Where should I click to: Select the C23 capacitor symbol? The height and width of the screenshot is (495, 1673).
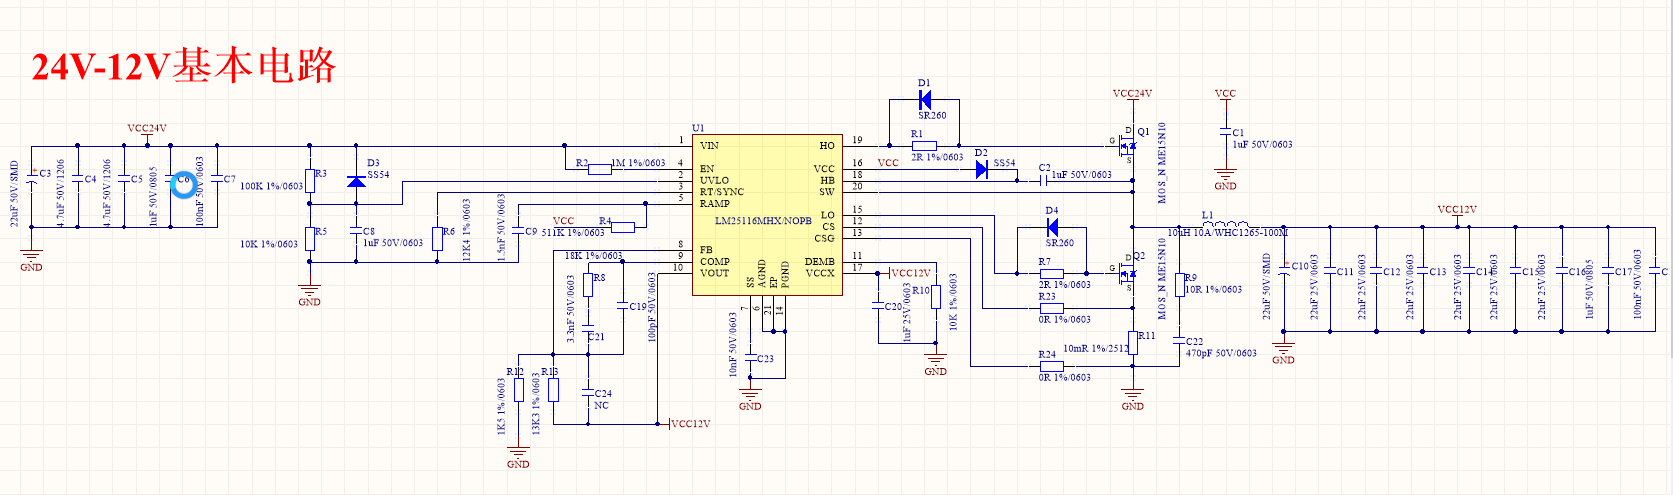point(750,358)
